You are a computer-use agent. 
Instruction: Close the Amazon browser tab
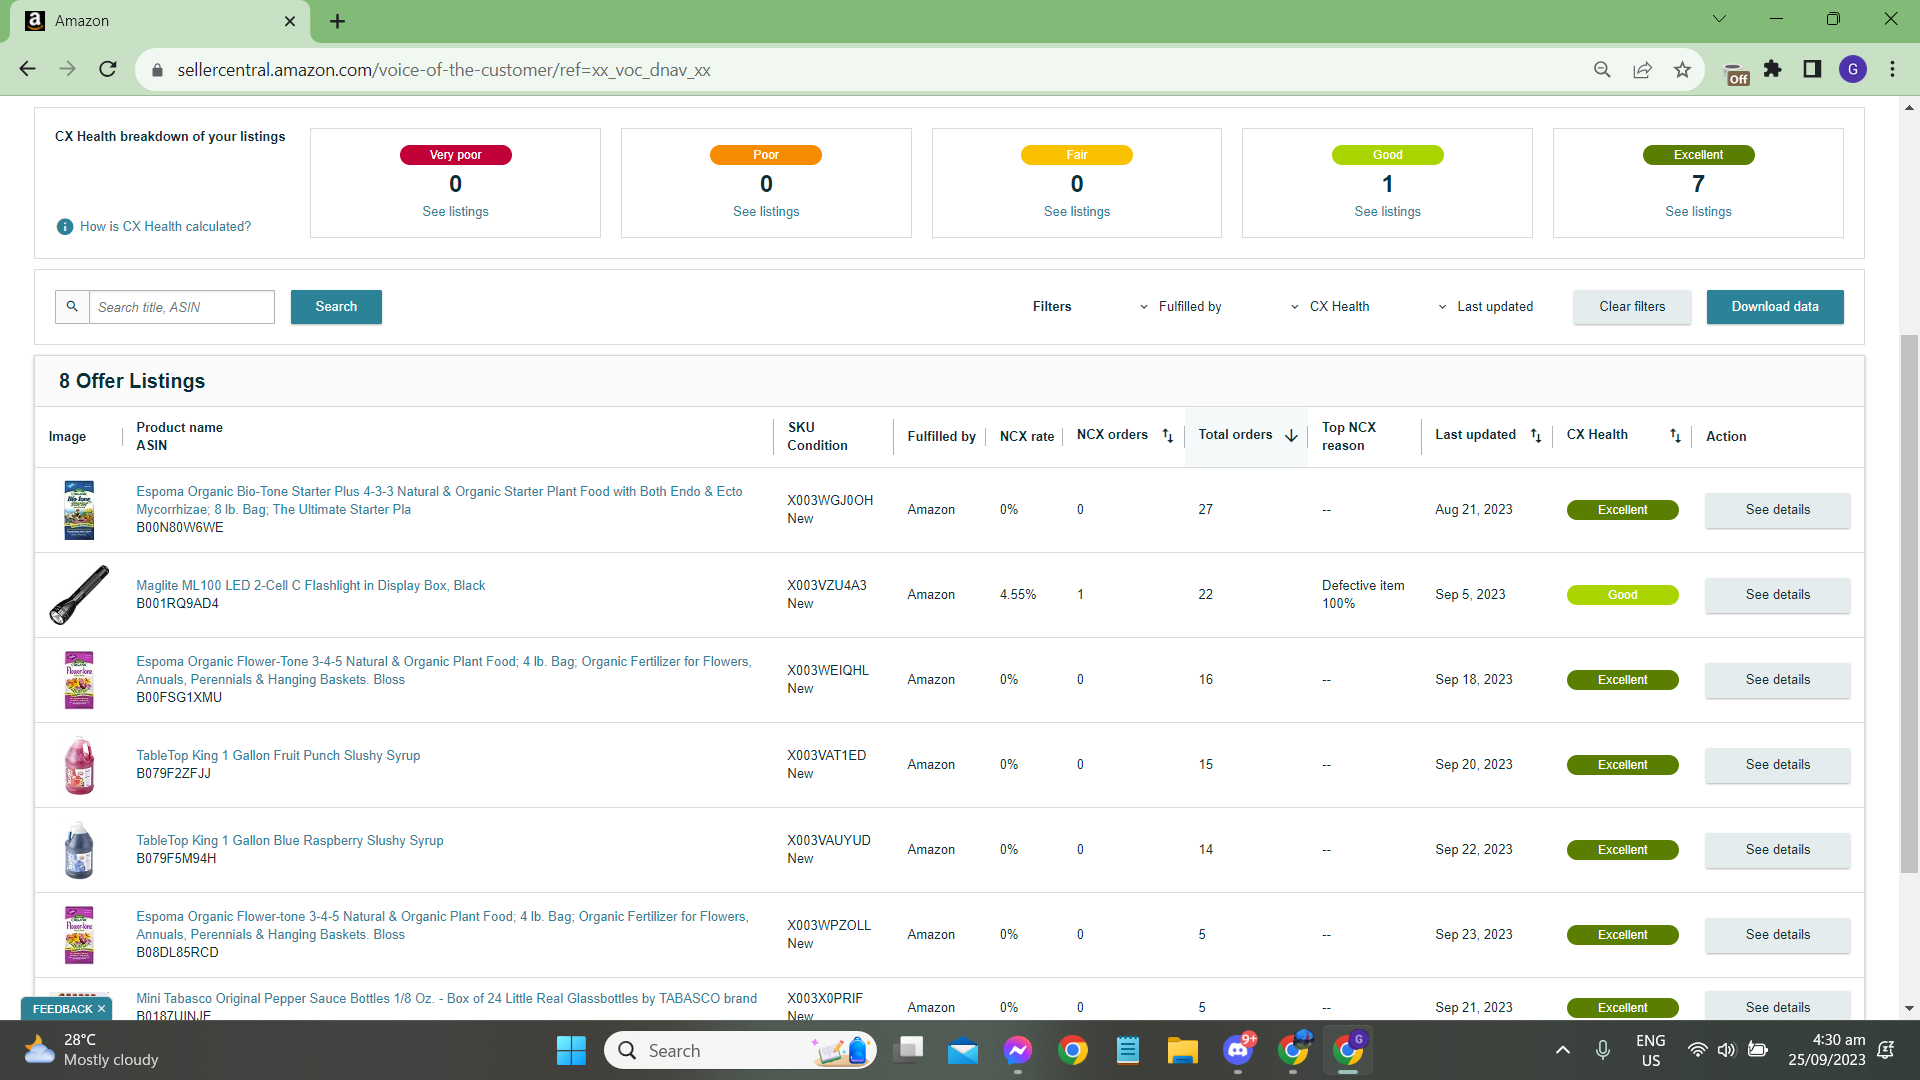pos(290,21)
